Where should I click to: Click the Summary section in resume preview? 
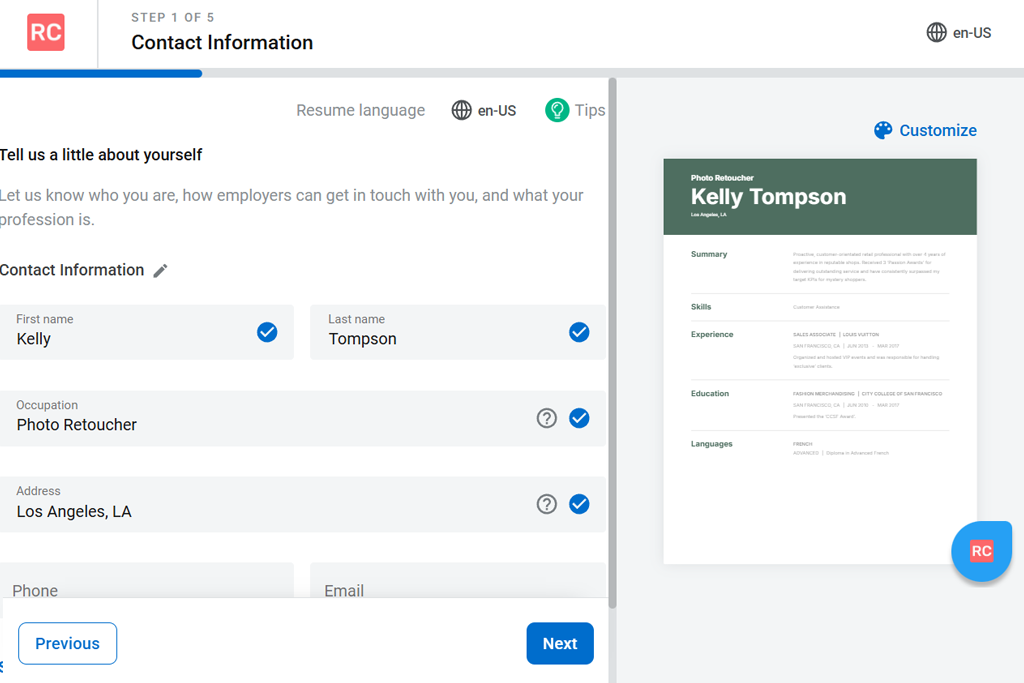(x=820, y=266)
